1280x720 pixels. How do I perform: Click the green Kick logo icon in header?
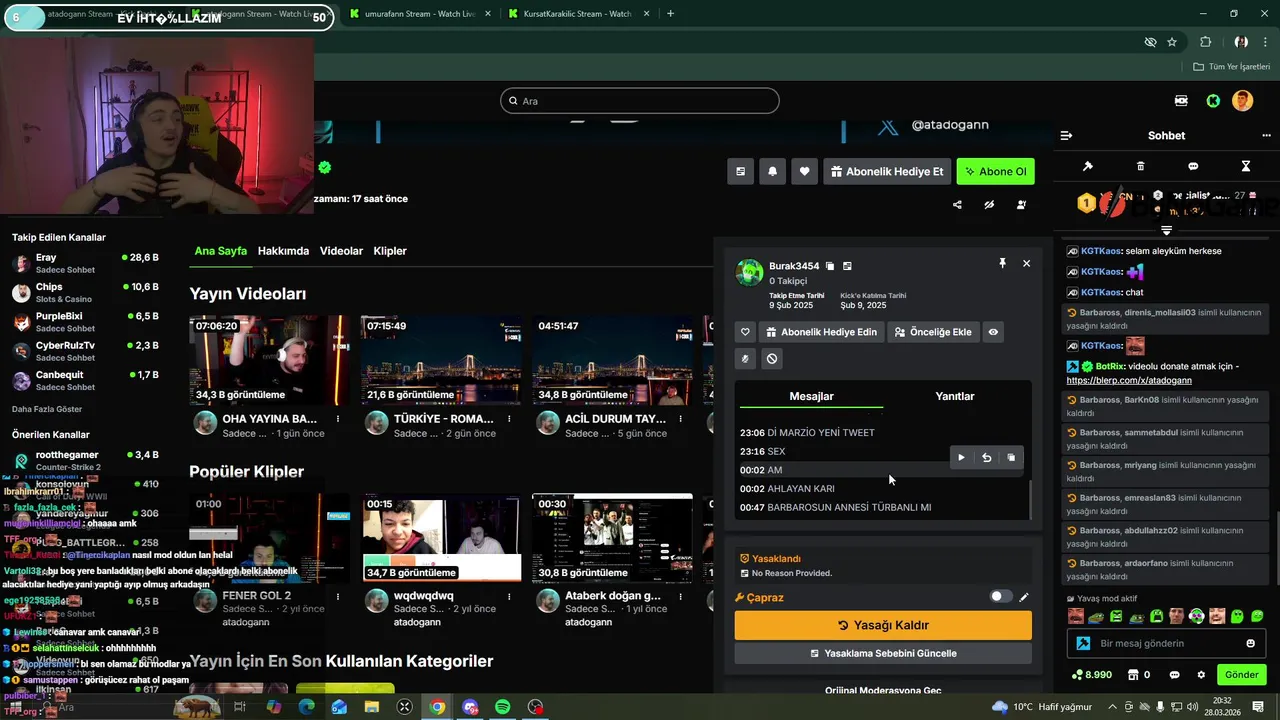(x=1213, y=101)
